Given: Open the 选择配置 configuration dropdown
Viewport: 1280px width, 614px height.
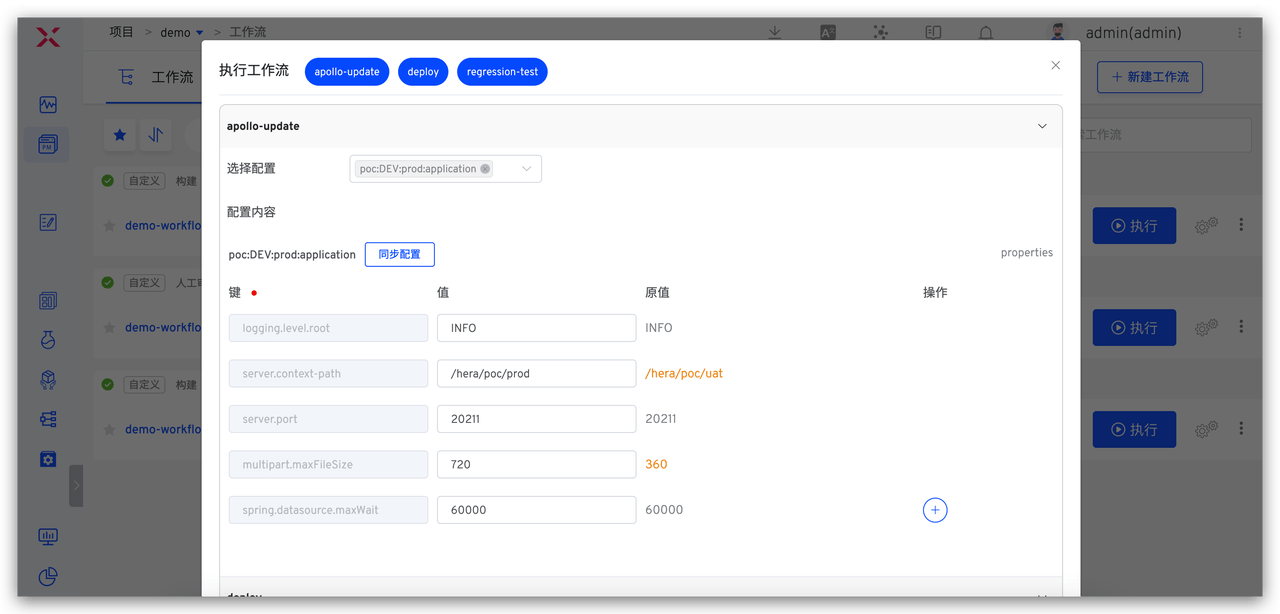Looking at the screenshot, I should click(445, 168).
